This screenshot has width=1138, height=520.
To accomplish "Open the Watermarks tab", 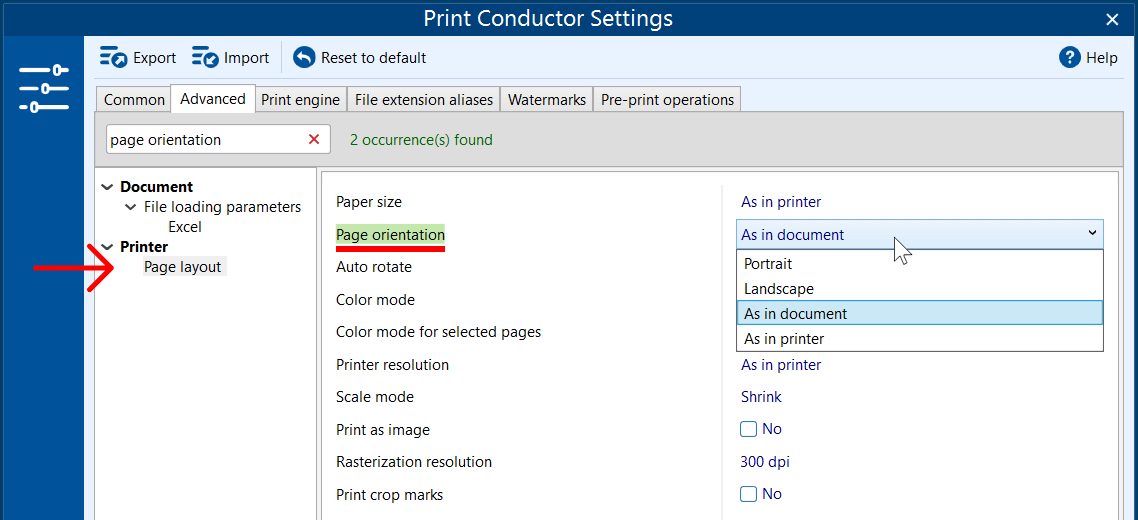I will point(546,100).
